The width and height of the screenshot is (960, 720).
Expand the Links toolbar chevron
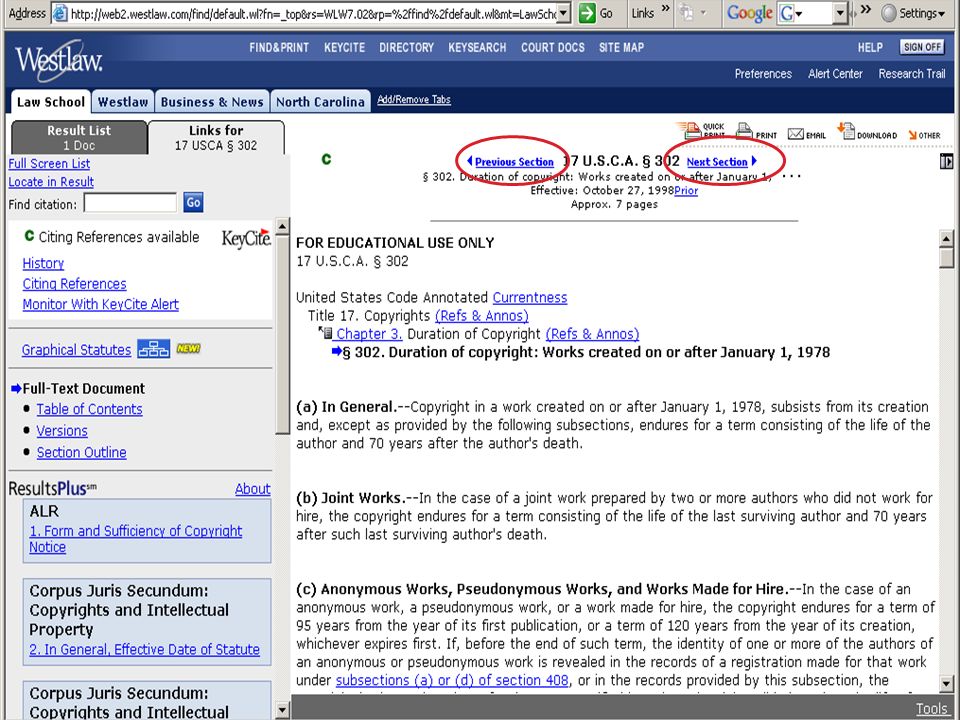pyautogui.click(x=666, y=9)
